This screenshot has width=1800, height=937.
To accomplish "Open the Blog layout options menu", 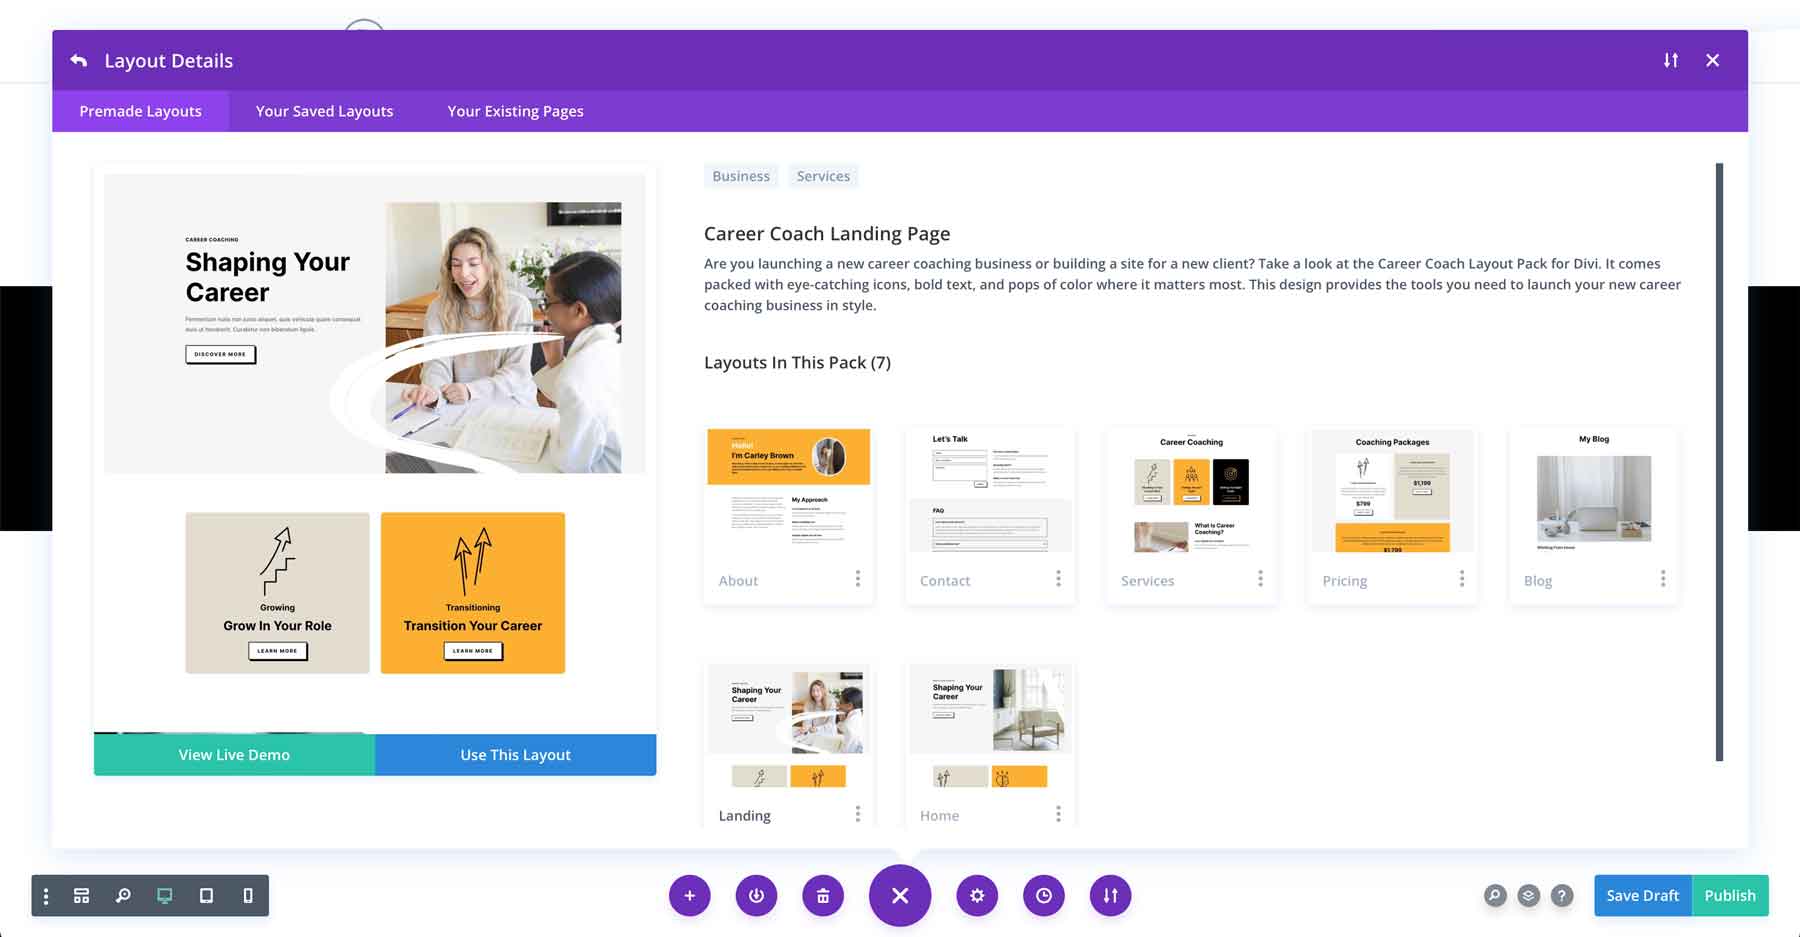I will pos(1663,578).
